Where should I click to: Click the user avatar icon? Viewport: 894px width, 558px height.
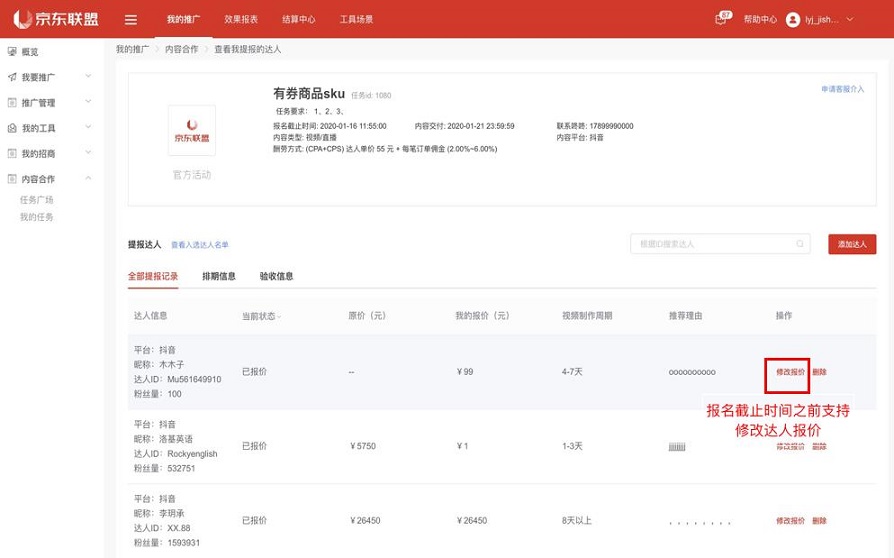(793, 19)
